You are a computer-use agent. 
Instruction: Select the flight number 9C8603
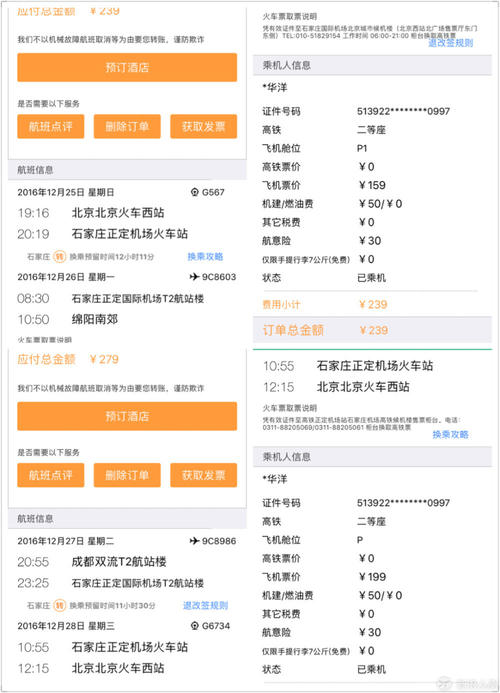click(219, 277)
